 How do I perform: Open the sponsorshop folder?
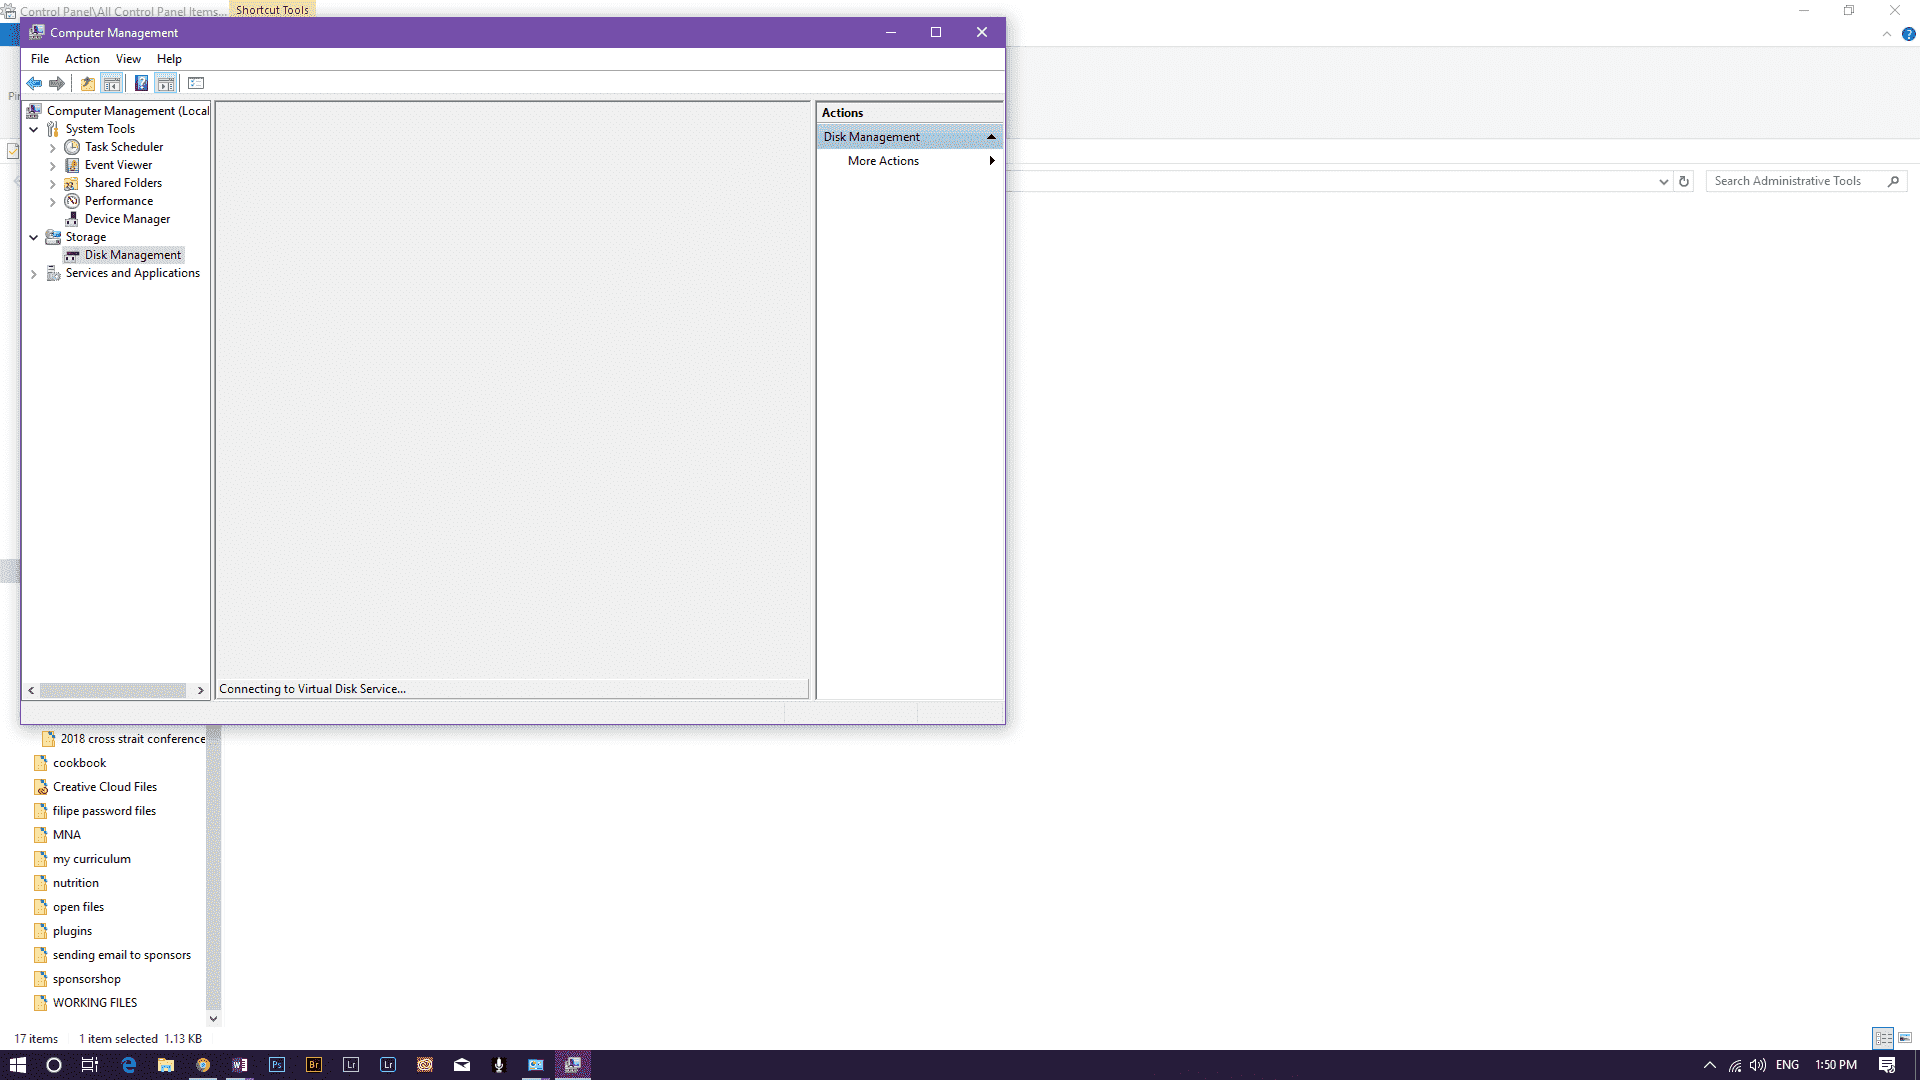click(x=86, y=979)
